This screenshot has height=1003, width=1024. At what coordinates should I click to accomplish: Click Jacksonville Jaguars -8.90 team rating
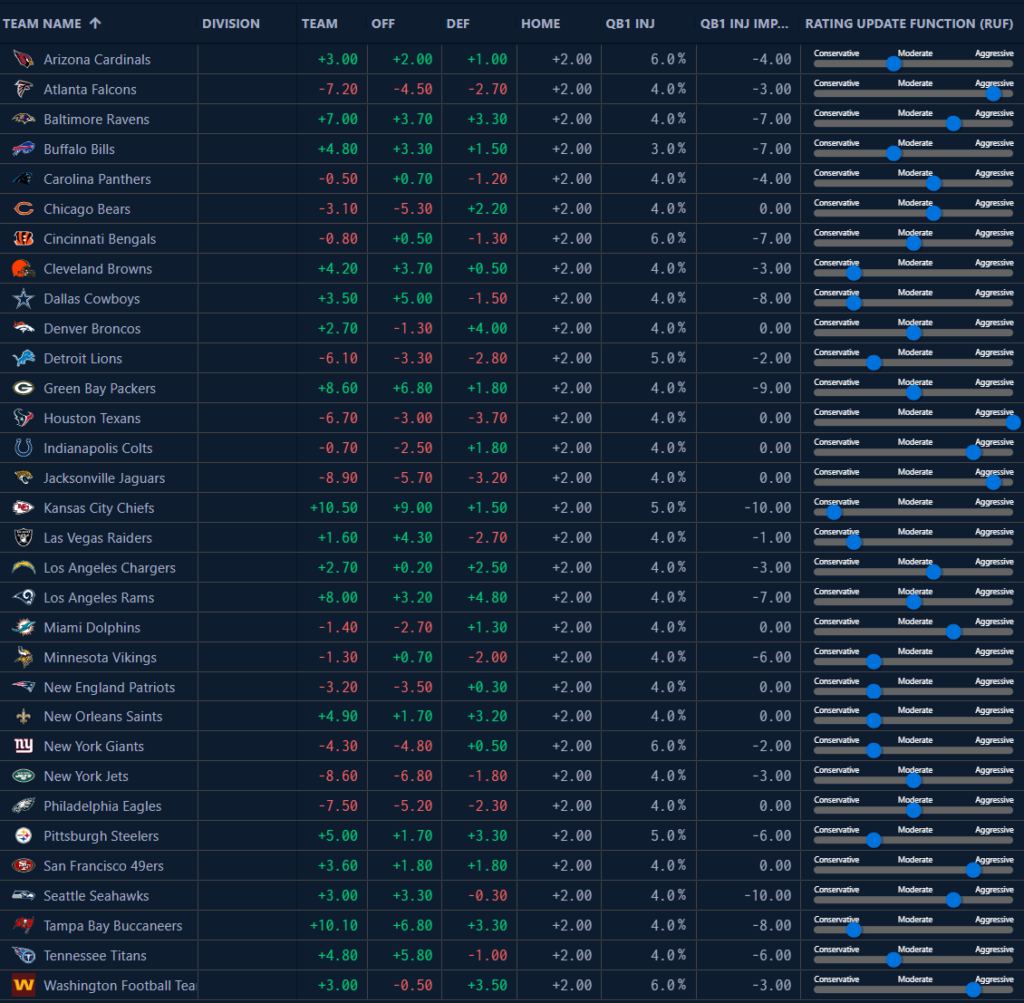coord(338,478)
